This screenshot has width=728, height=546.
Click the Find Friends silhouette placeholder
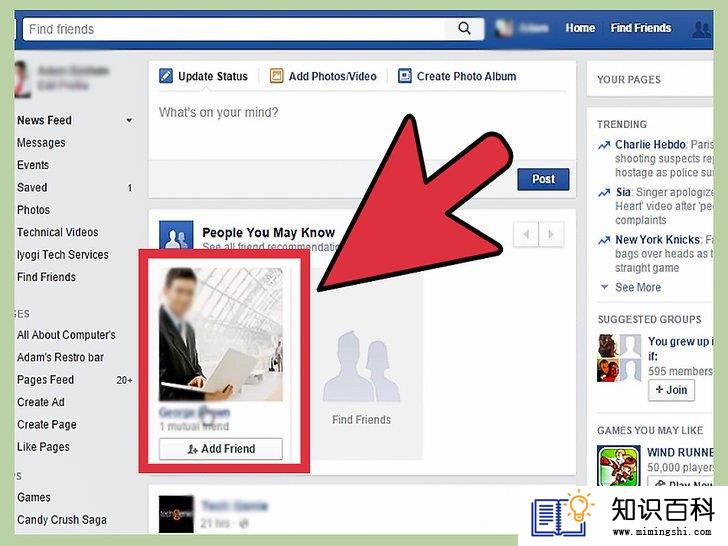(362, 366)
